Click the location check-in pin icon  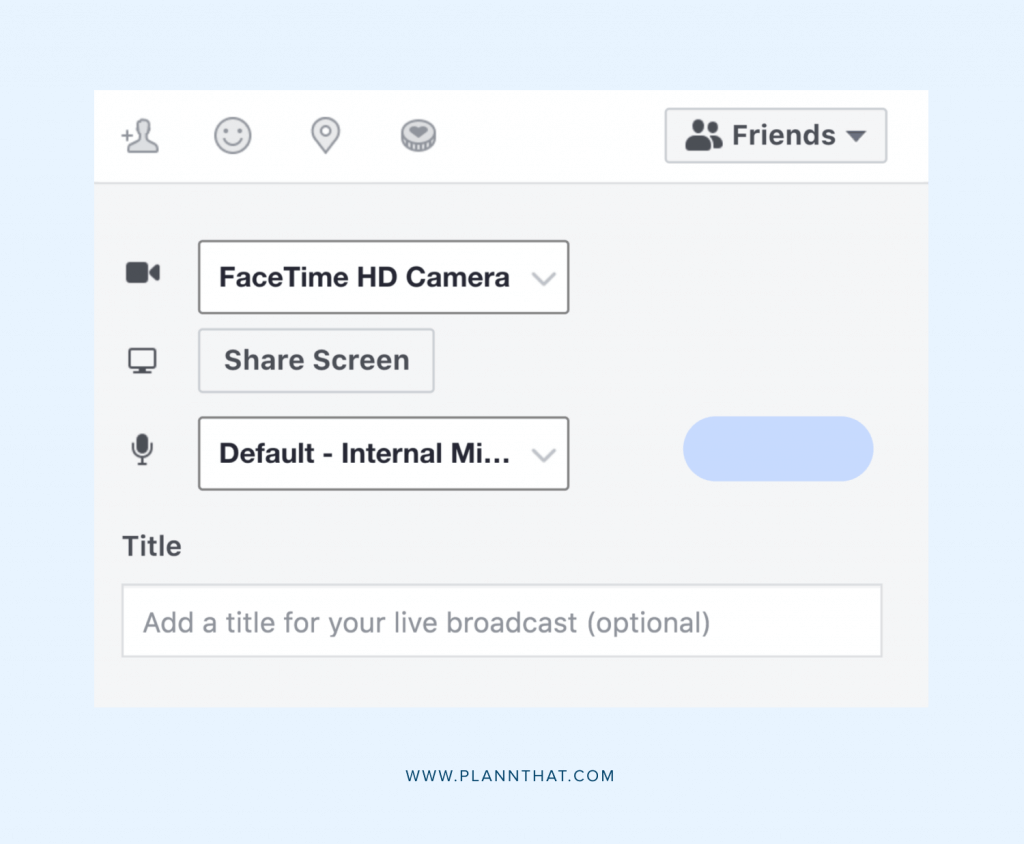tap(325, 136)
